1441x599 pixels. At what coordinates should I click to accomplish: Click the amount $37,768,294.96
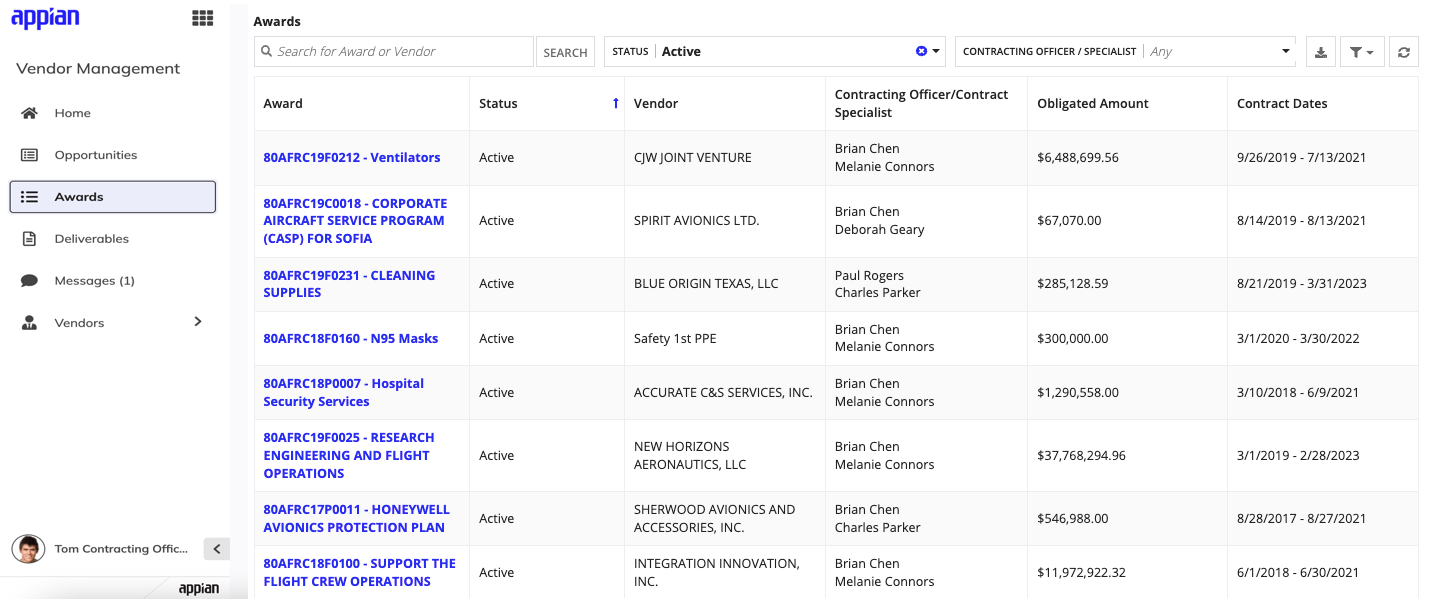1082,456
